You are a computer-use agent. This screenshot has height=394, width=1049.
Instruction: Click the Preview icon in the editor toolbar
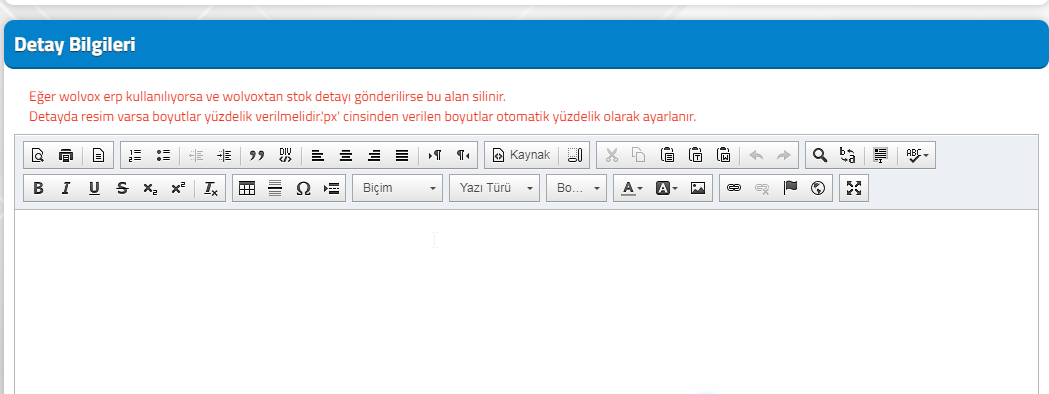[x=37, y=155]
